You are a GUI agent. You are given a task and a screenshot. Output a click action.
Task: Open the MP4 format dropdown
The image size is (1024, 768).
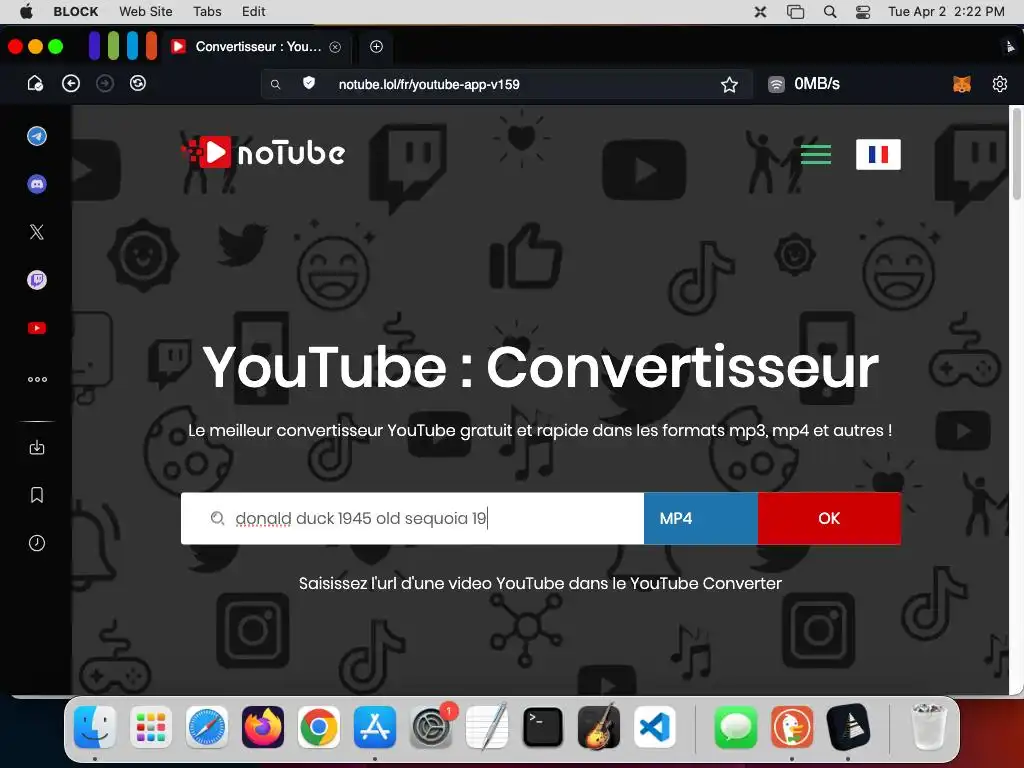(701, 518)
